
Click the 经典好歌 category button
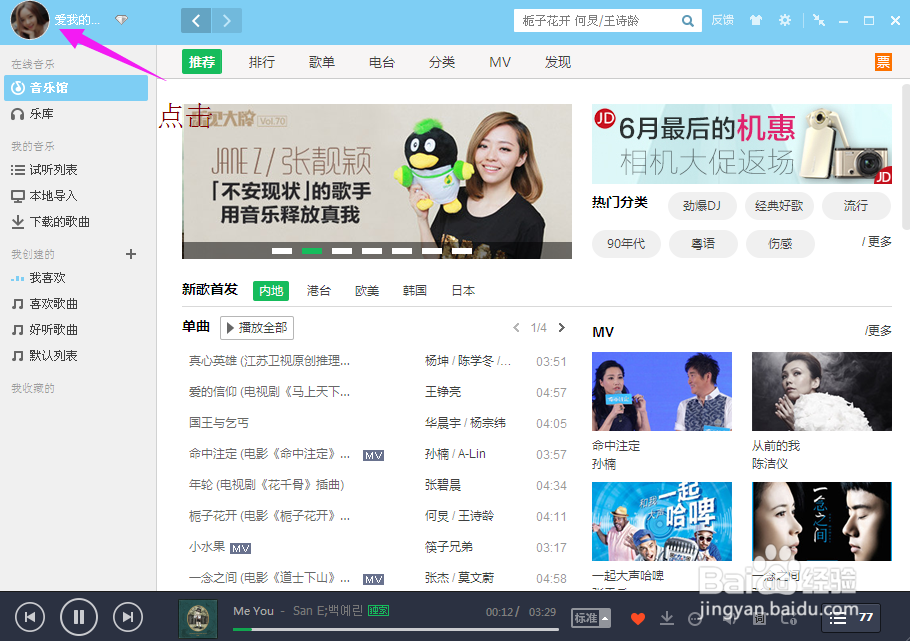point(779,206)
